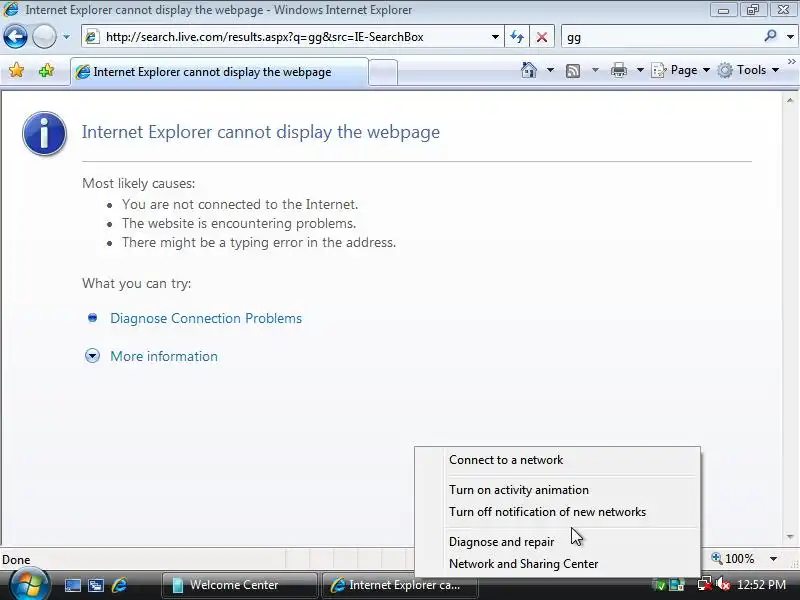This screenshot has height=600, width=800.
Task: Expand the address bar history dropdown
Action: [495, 37]
